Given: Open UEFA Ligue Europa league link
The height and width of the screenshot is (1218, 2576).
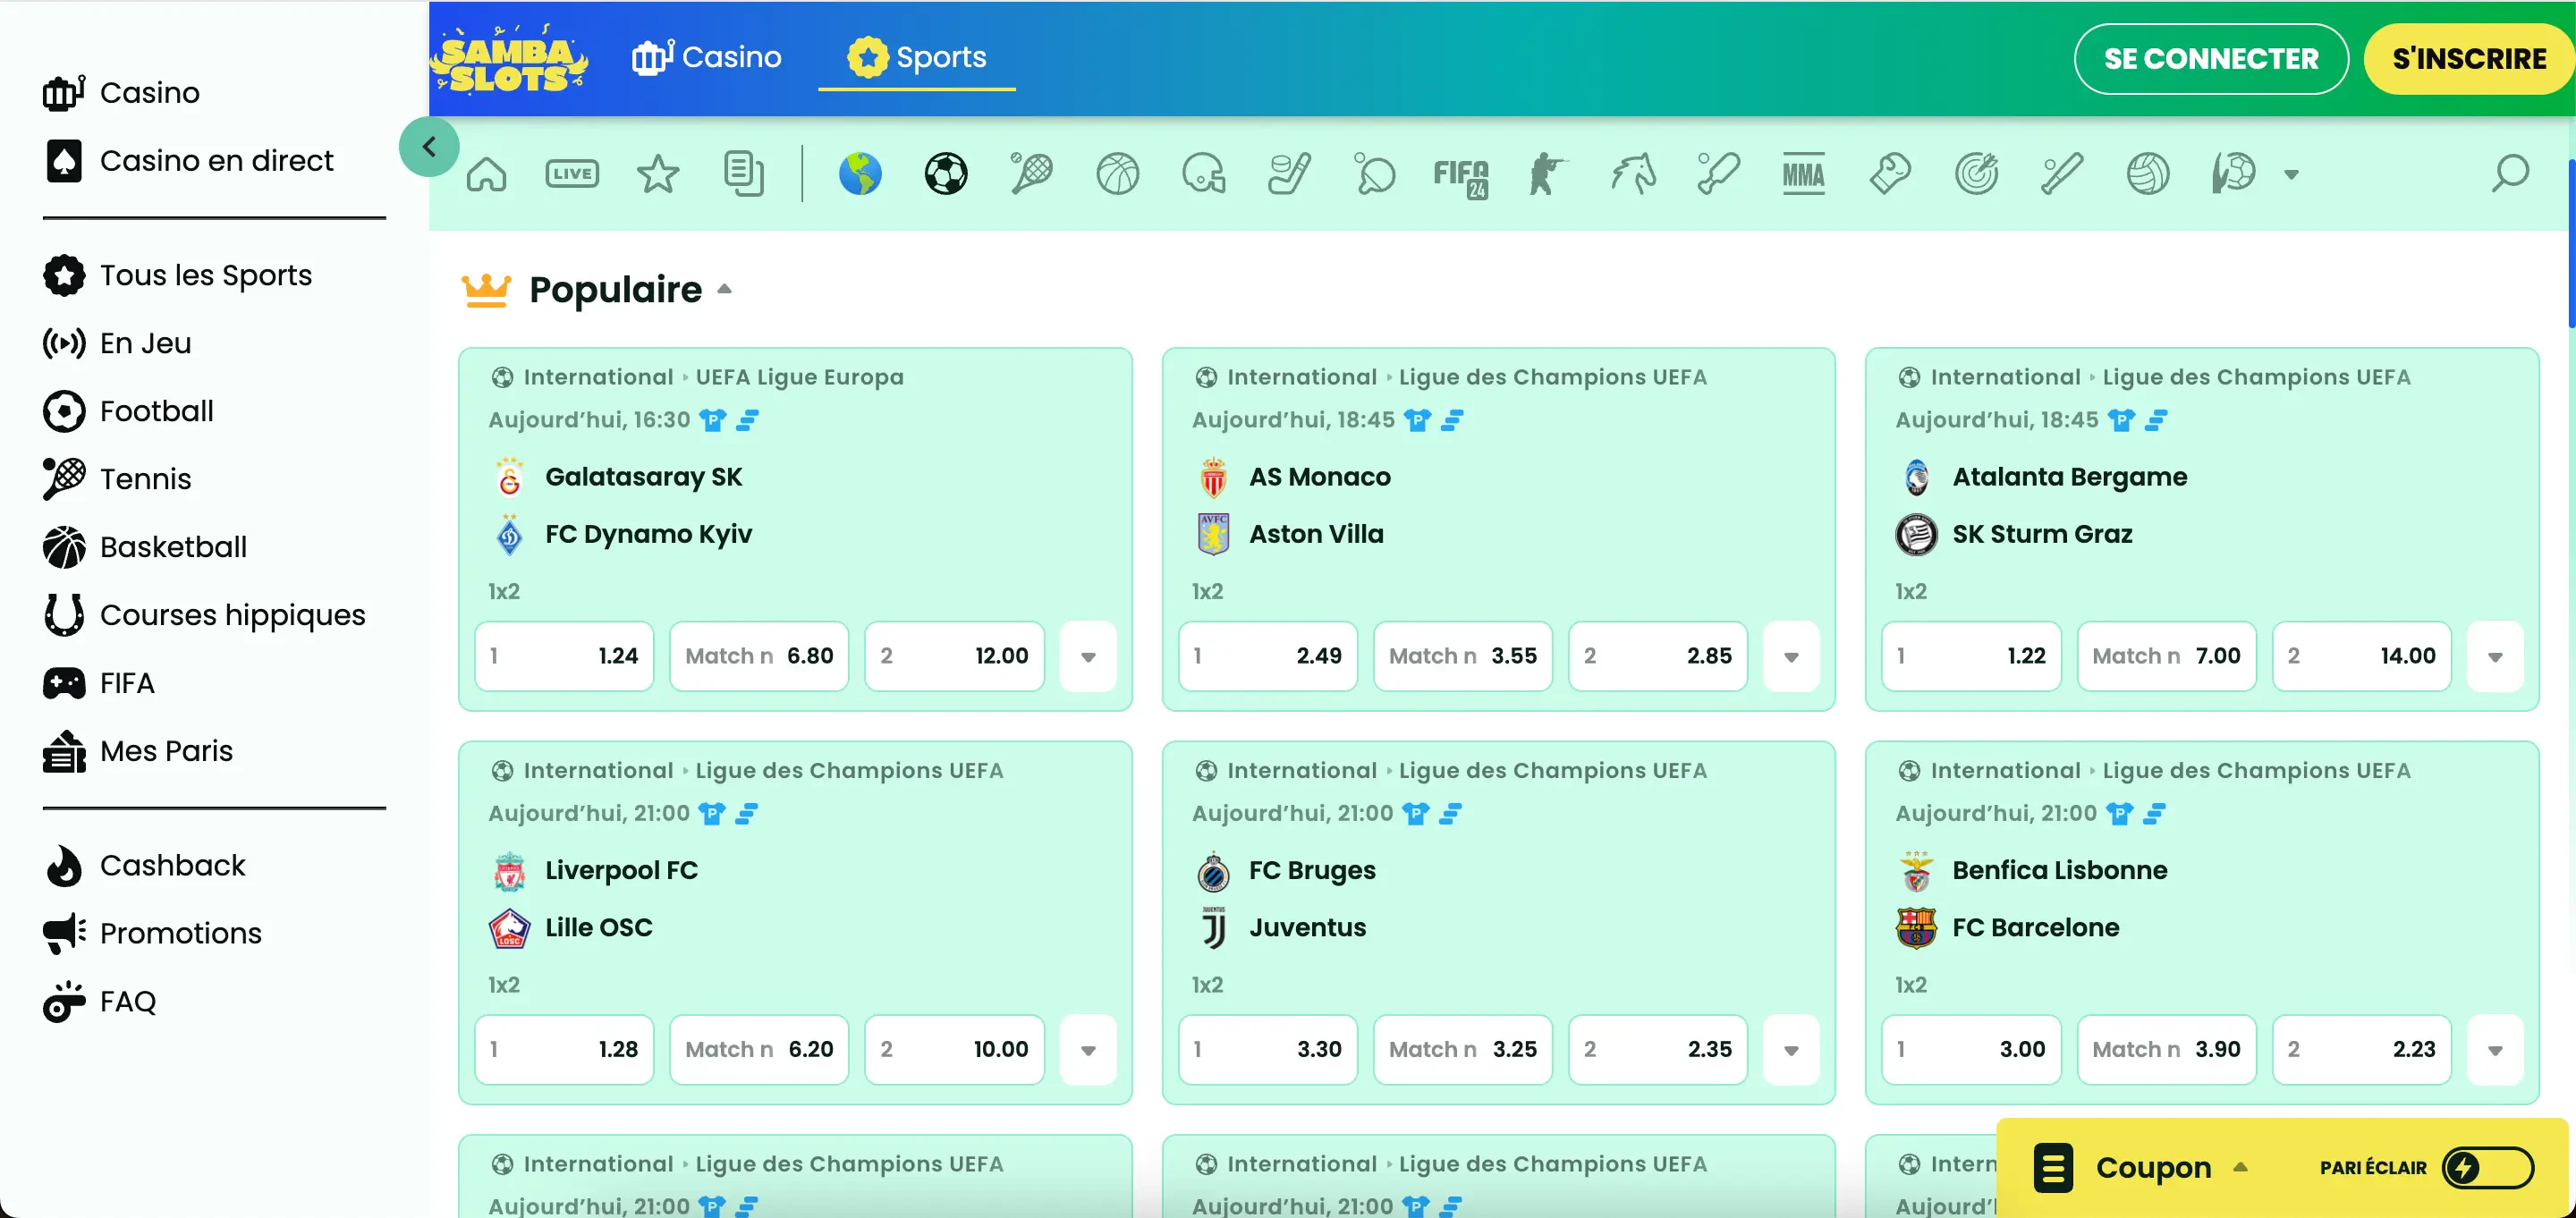Looking at the screenshot, I should [x=800, y=377].
